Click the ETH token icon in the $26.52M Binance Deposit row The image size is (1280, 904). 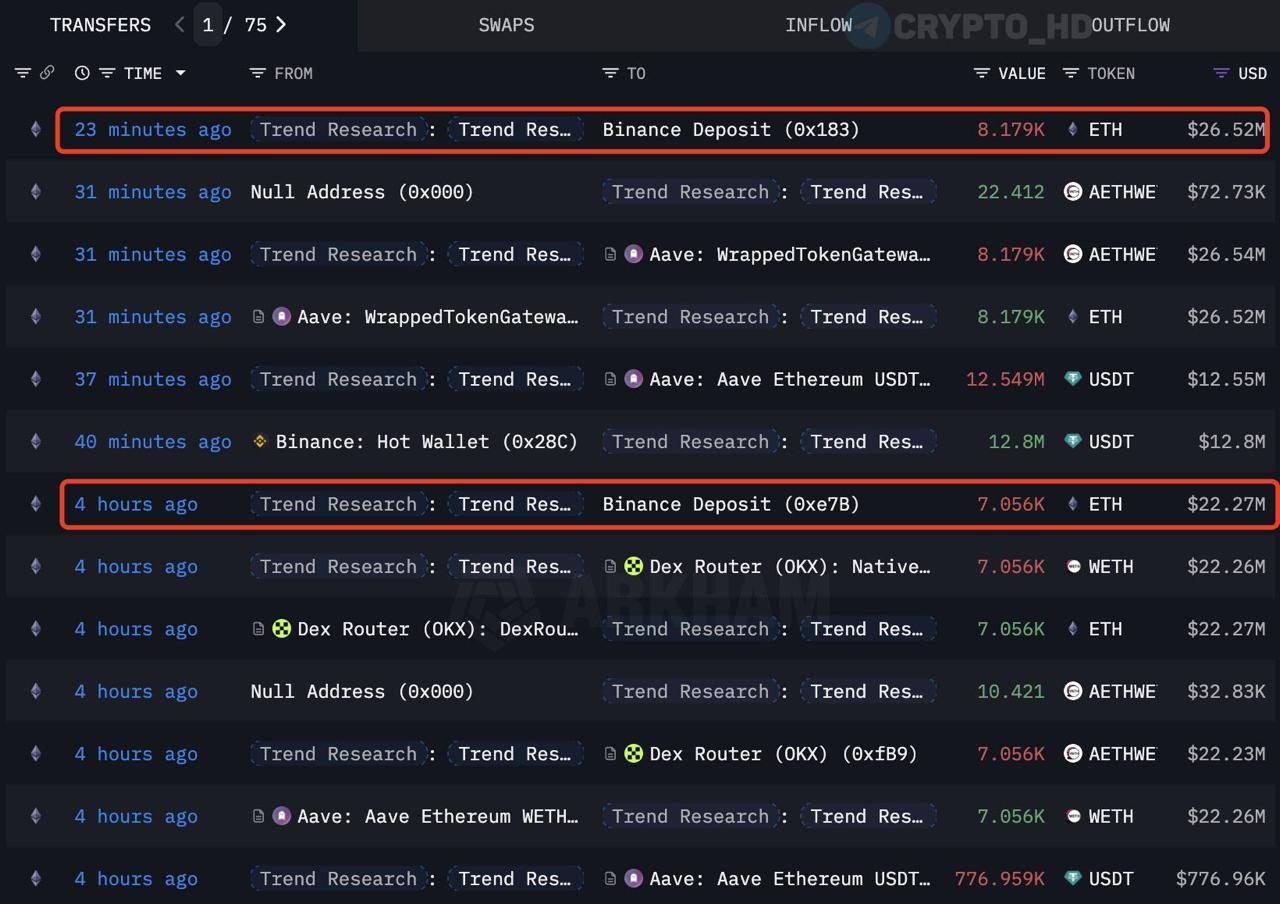coord(1073,129)
